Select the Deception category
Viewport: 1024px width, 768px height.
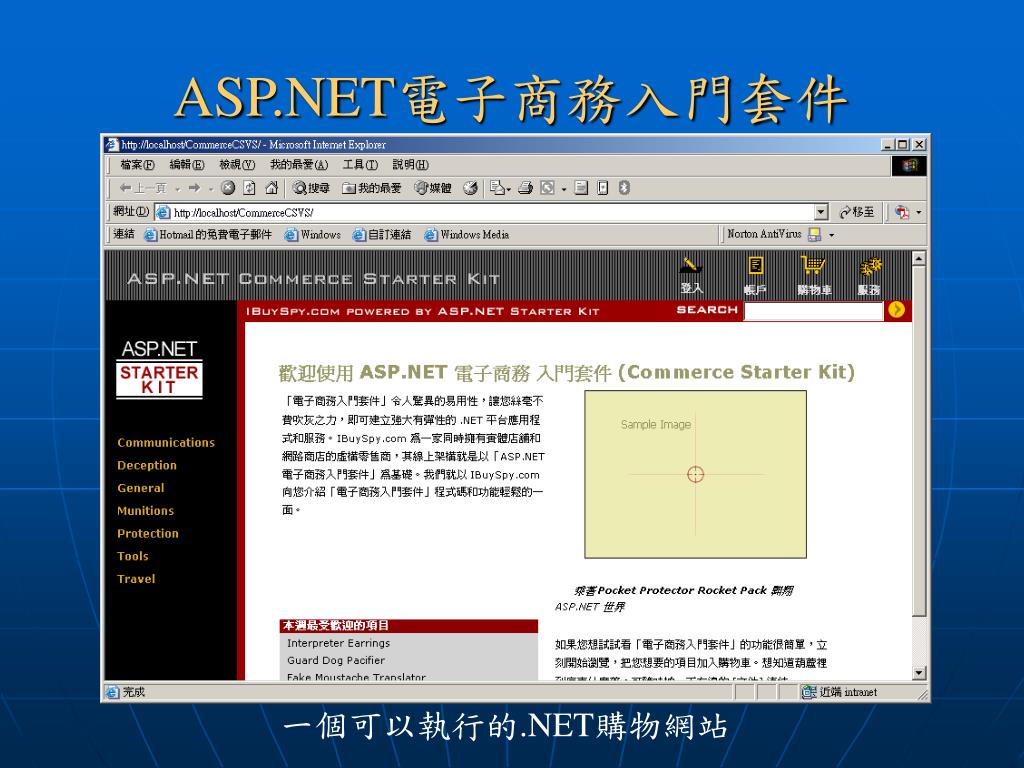tap(147, 465)
